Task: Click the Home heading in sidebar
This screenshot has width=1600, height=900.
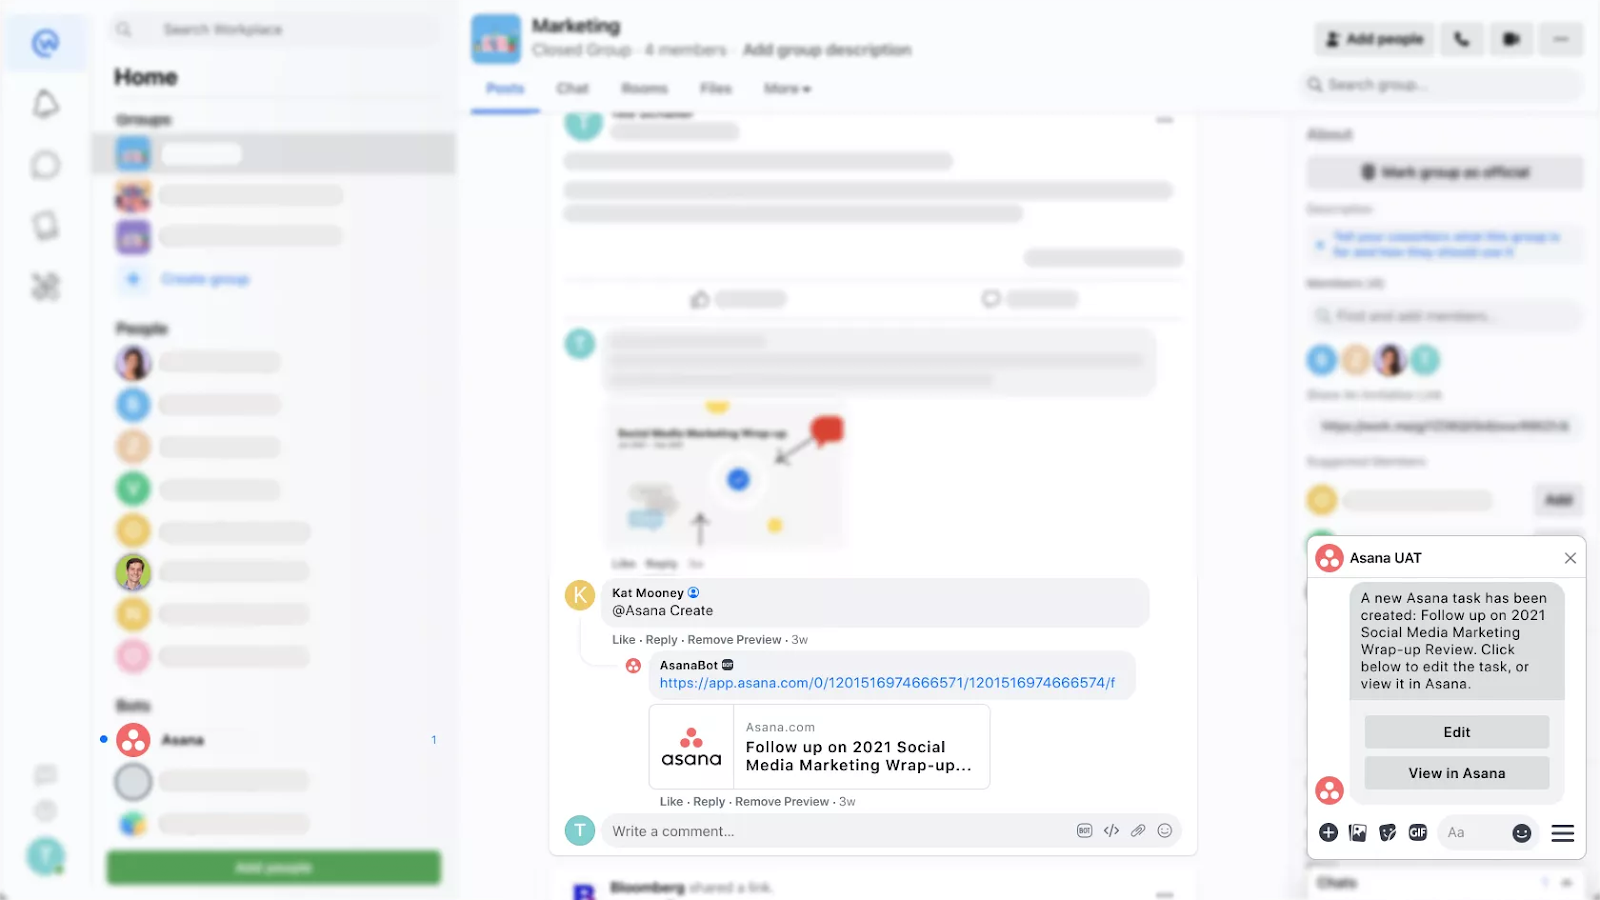Action: pos(146,77)
